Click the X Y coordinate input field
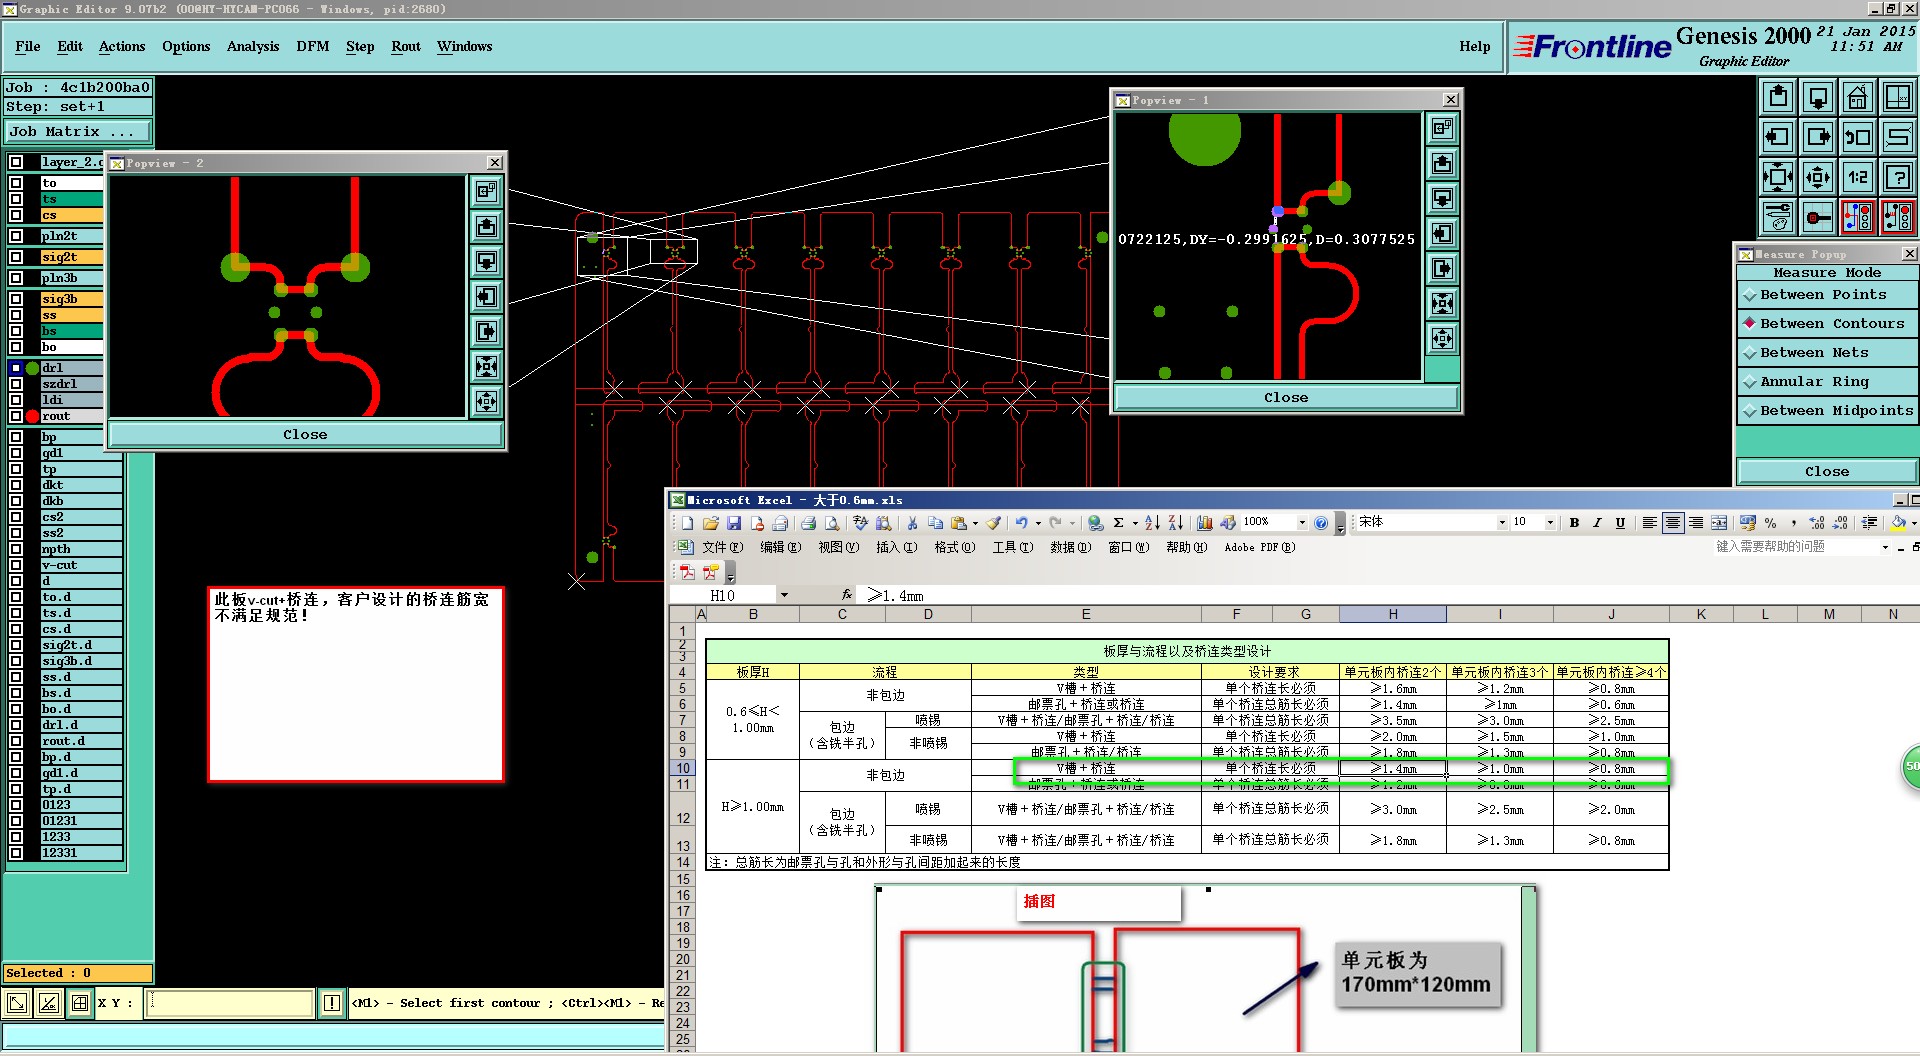 (x=230, y=1003)
